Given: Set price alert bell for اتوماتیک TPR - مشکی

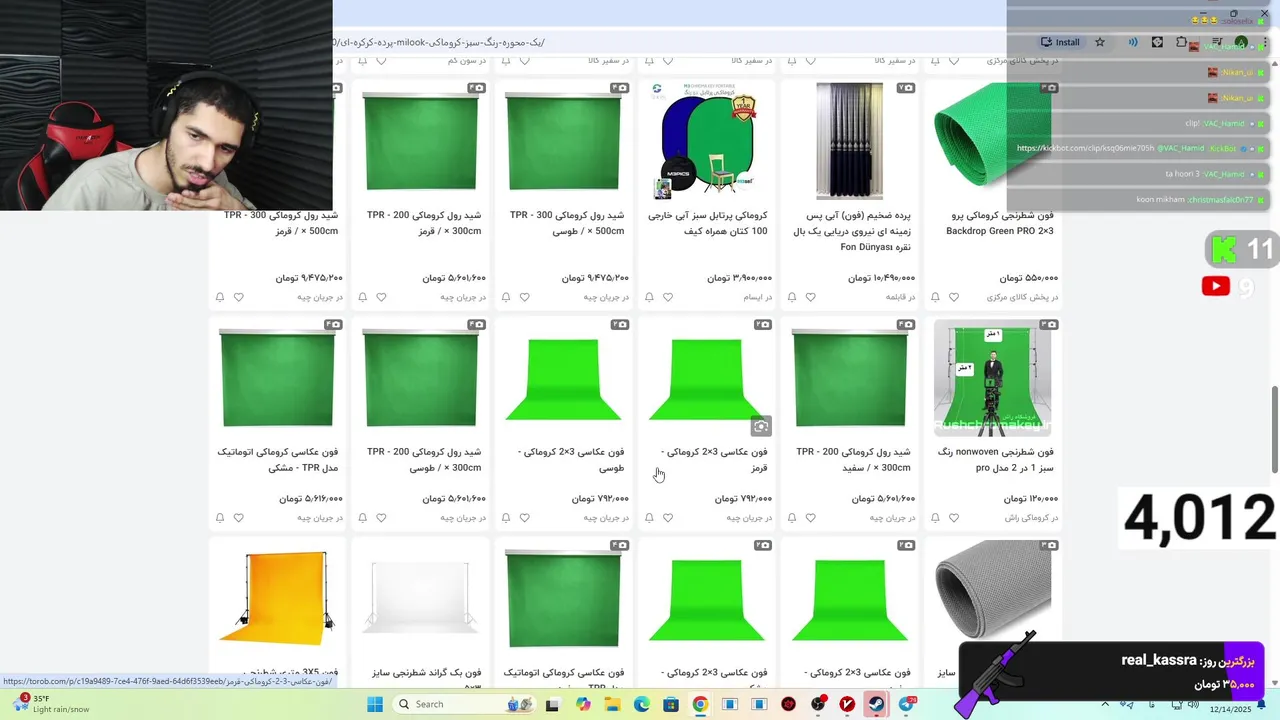Looking at the screenshot, I should pyautogui.click(x=220, y=518).
